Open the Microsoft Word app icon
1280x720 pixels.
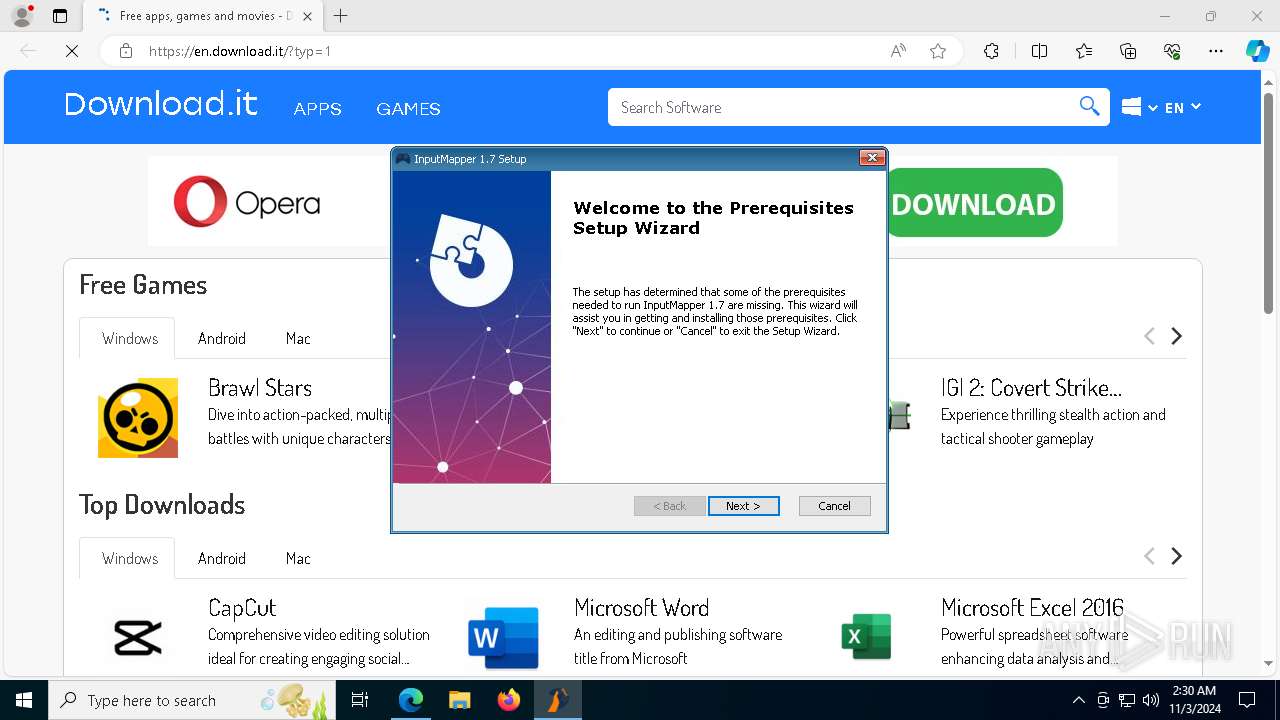504,637
